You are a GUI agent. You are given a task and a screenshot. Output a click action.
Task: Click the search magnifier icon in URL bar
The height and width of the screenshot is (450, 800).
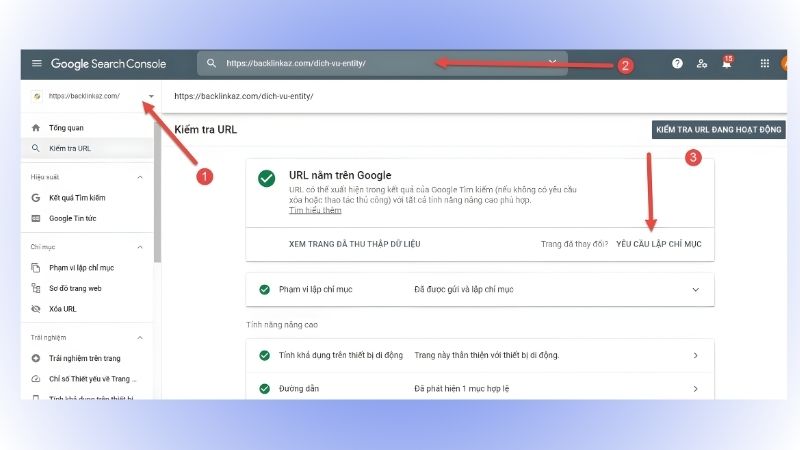pos(211,63)
